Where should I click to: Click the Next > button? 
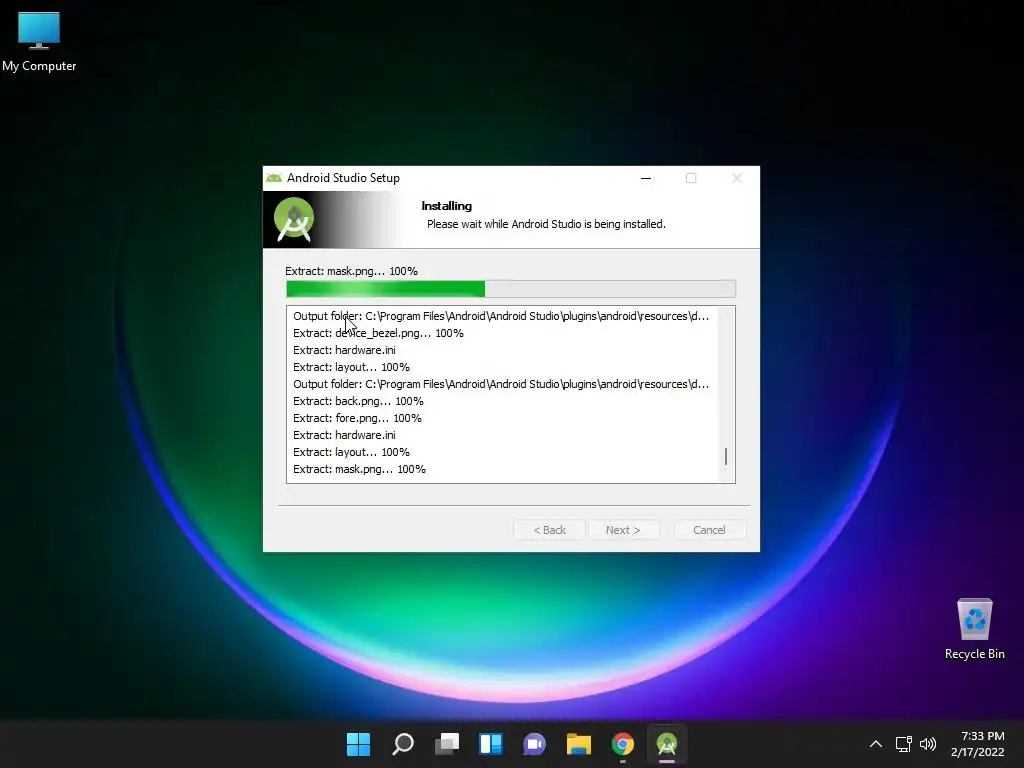[623, 530]
